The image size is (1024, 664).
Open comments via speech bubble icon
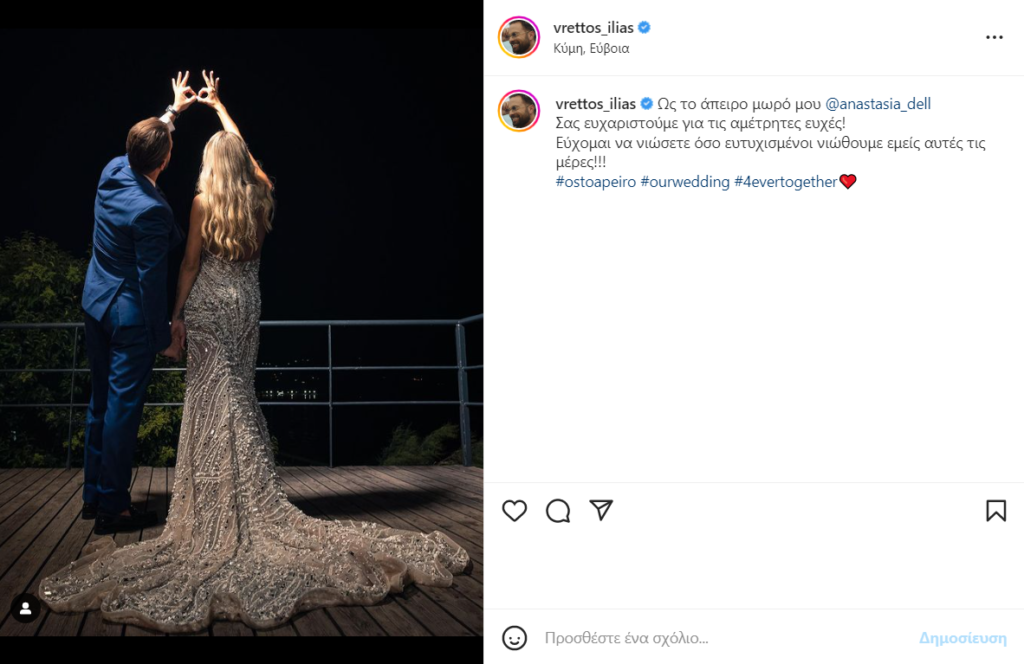pos(558,511)
